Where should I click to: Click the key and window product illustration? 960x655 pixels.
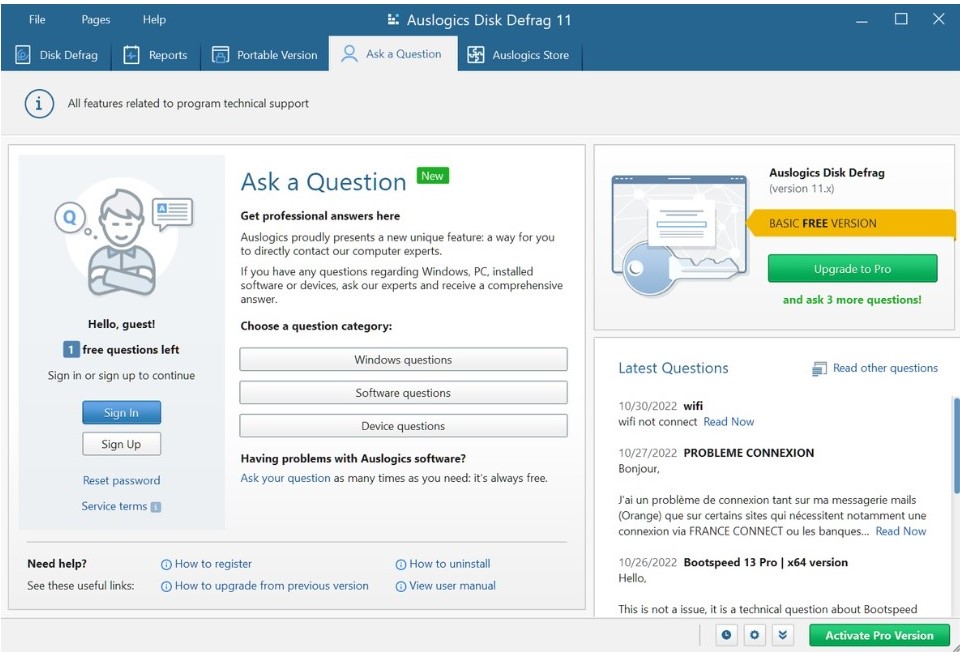point(680,236)
